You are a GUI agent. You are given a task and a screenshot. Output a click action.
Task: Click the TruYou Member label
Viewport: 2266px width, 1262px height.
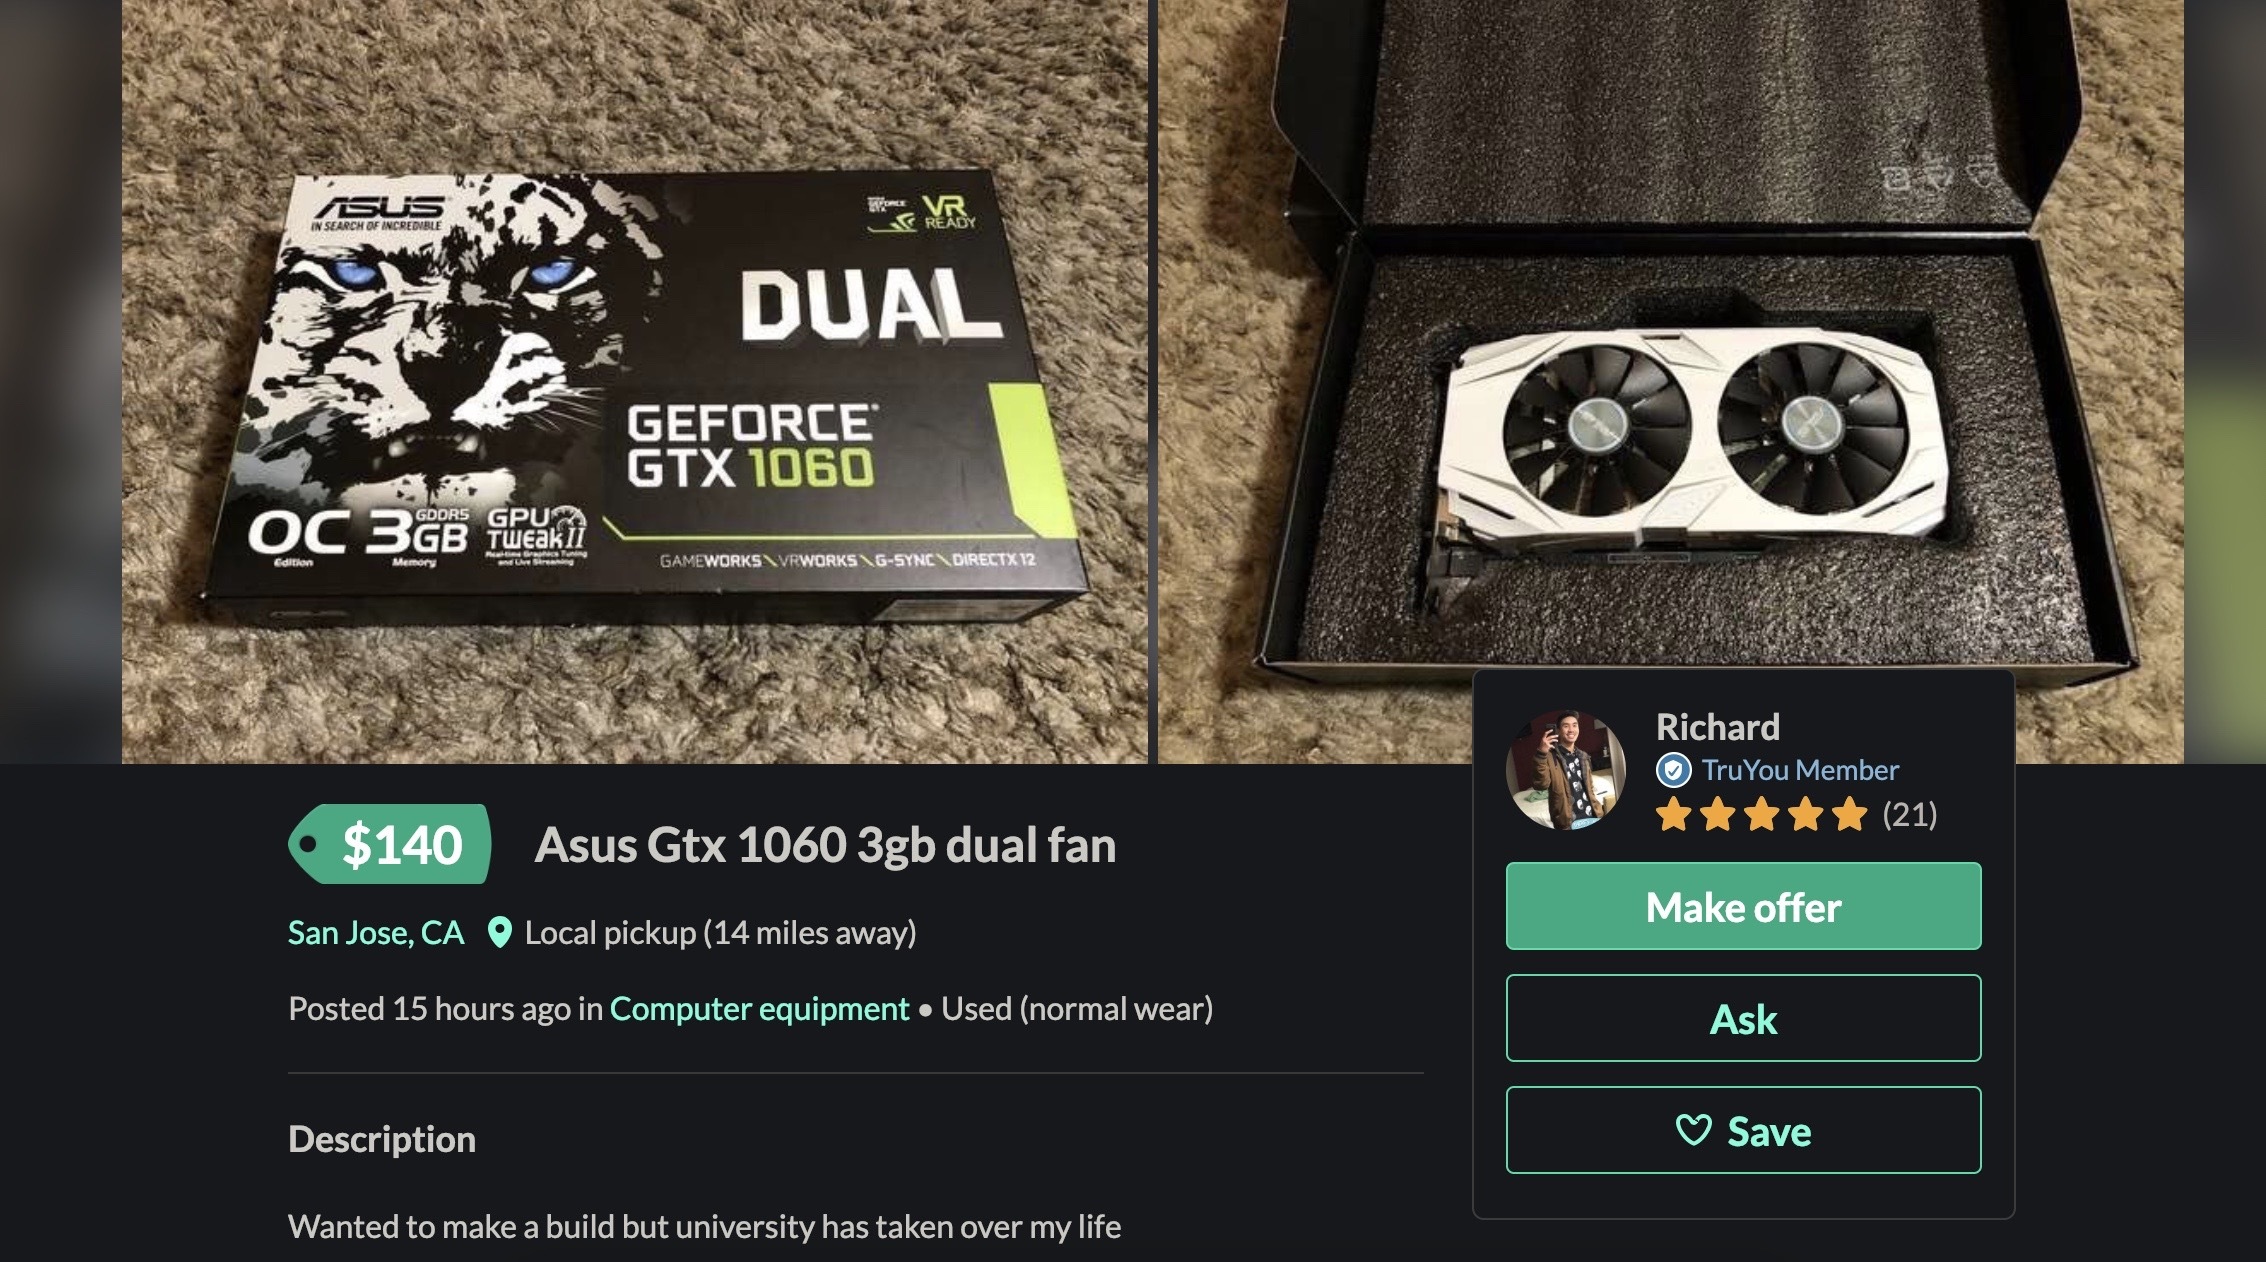(1800, 770)
